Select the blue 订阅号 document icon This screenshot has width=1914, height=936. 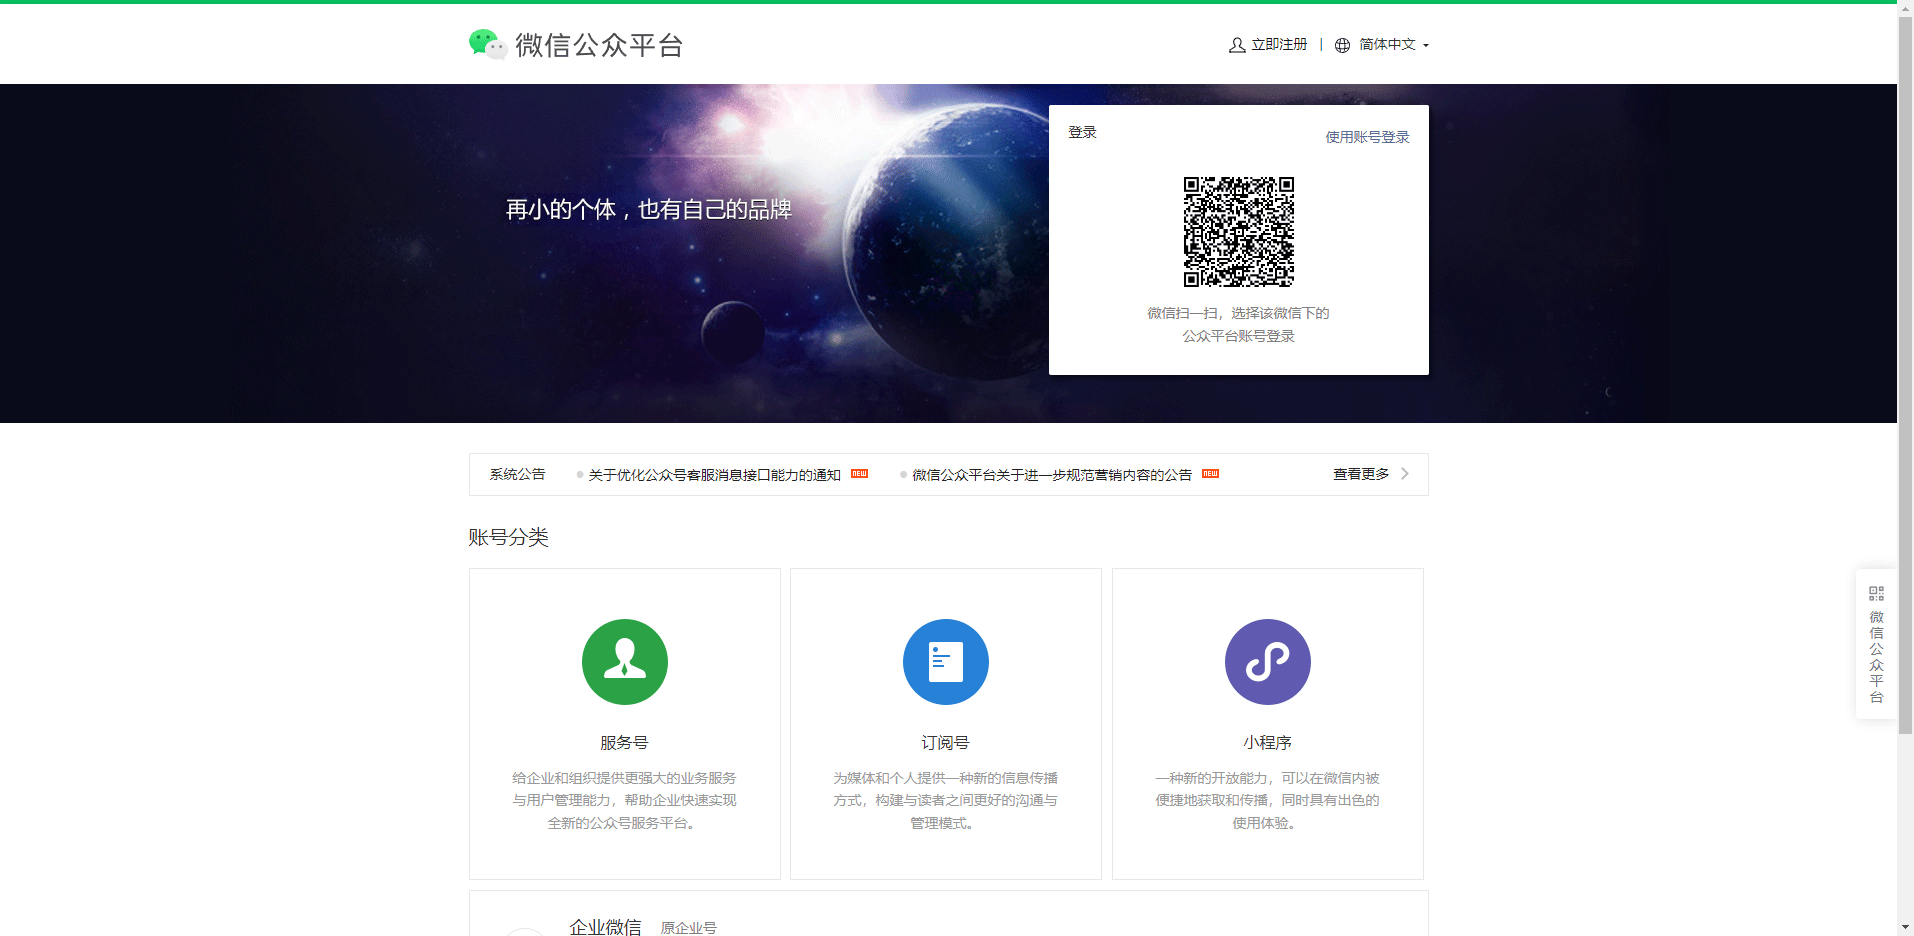(945, 661)
